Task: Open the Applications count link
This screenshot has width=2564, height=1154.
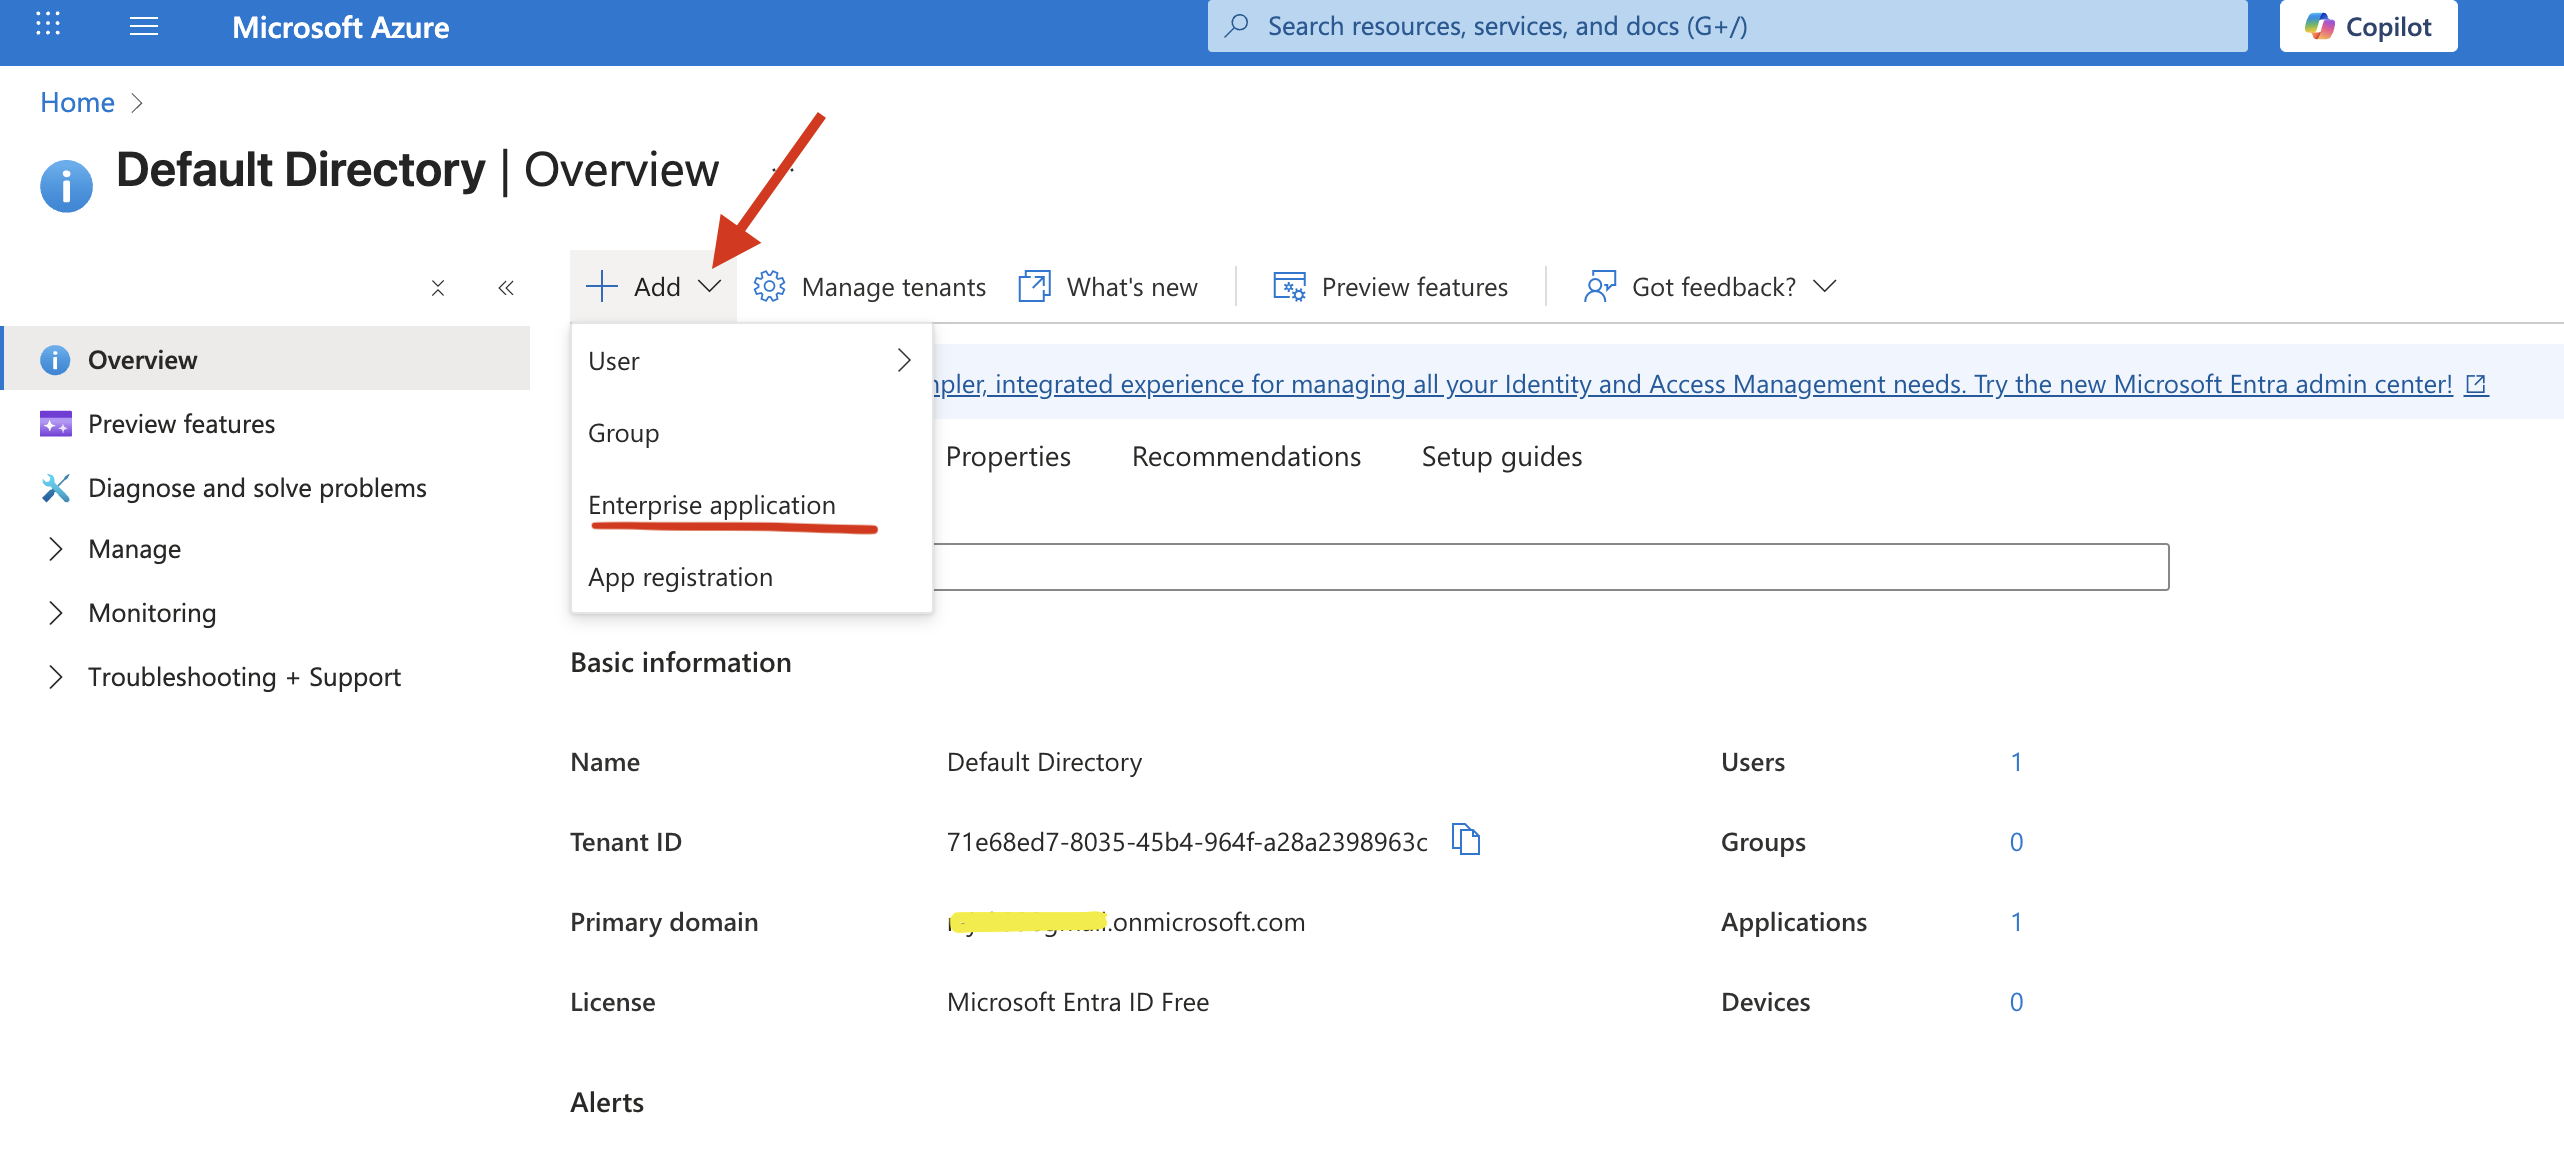Action: pyautogui.click(x=2017, y=922)
